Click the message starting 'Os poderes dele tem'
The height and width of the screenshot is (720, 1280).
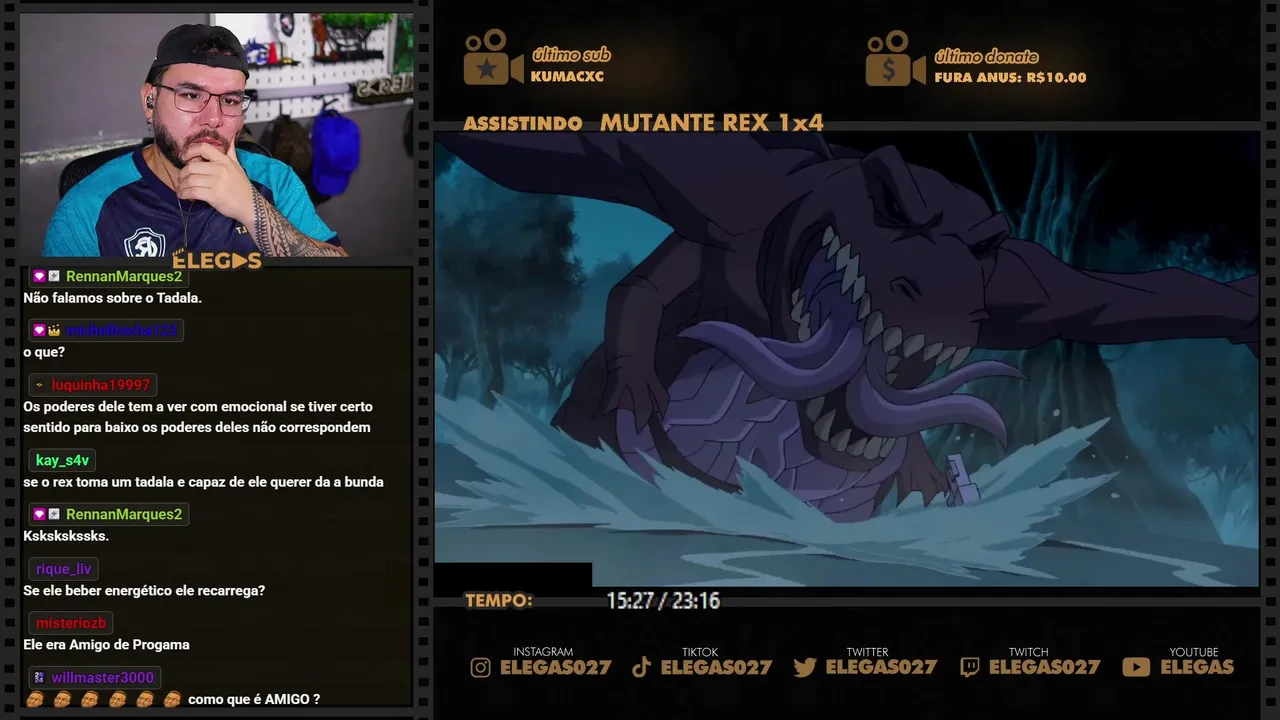pos(198,417)
